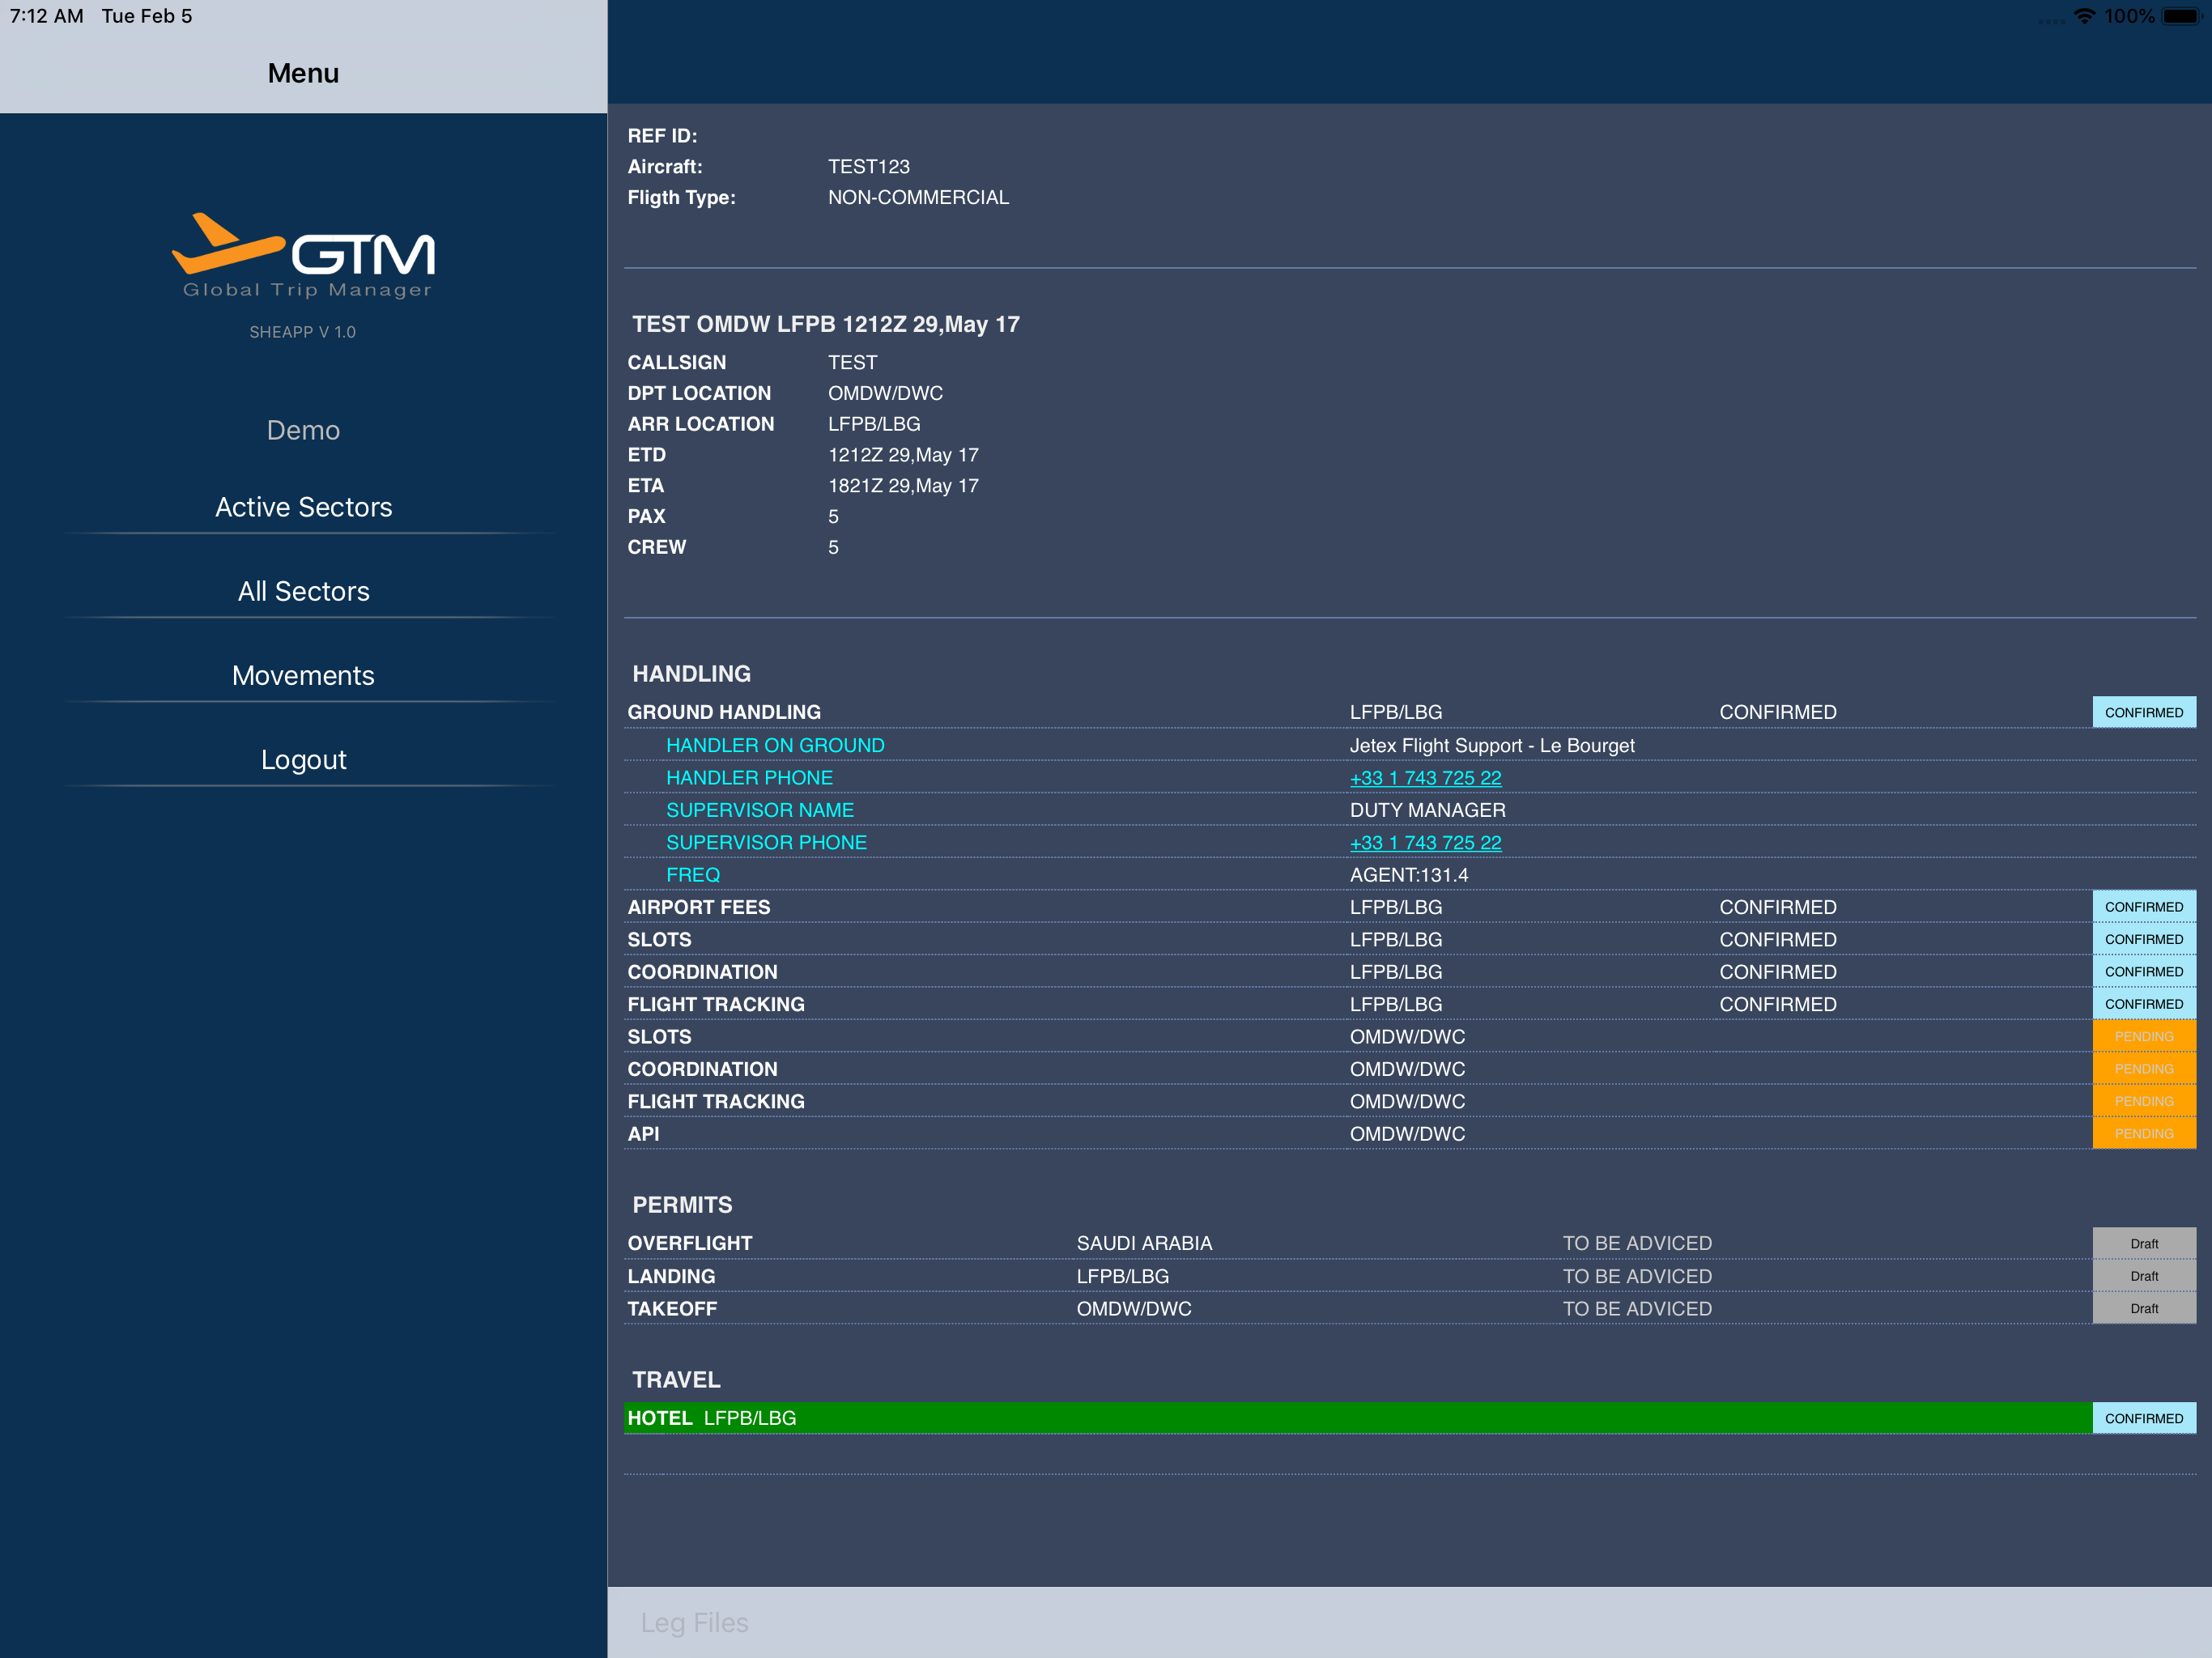Click DPT LOCATION value OMDW/DWC

pyautogui.click(x=885, y=393)
